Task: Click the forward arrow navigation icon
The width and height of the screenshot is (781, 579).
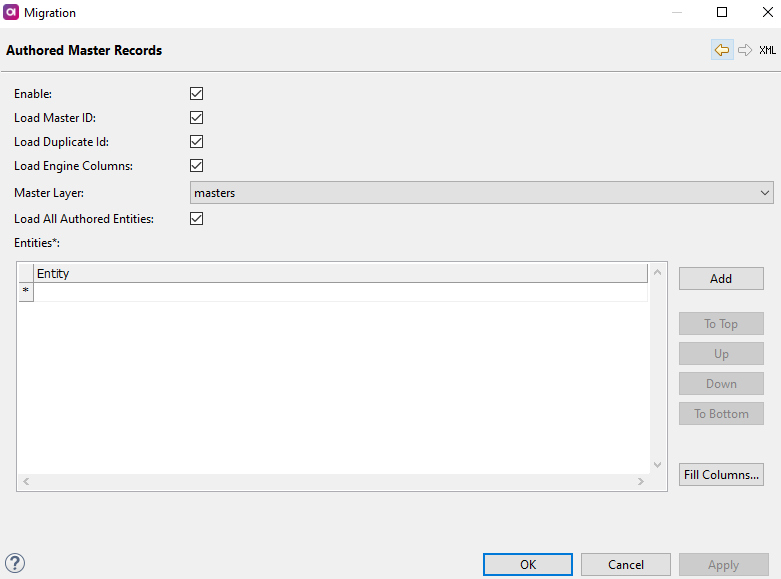Action: [x=745, y=50]
